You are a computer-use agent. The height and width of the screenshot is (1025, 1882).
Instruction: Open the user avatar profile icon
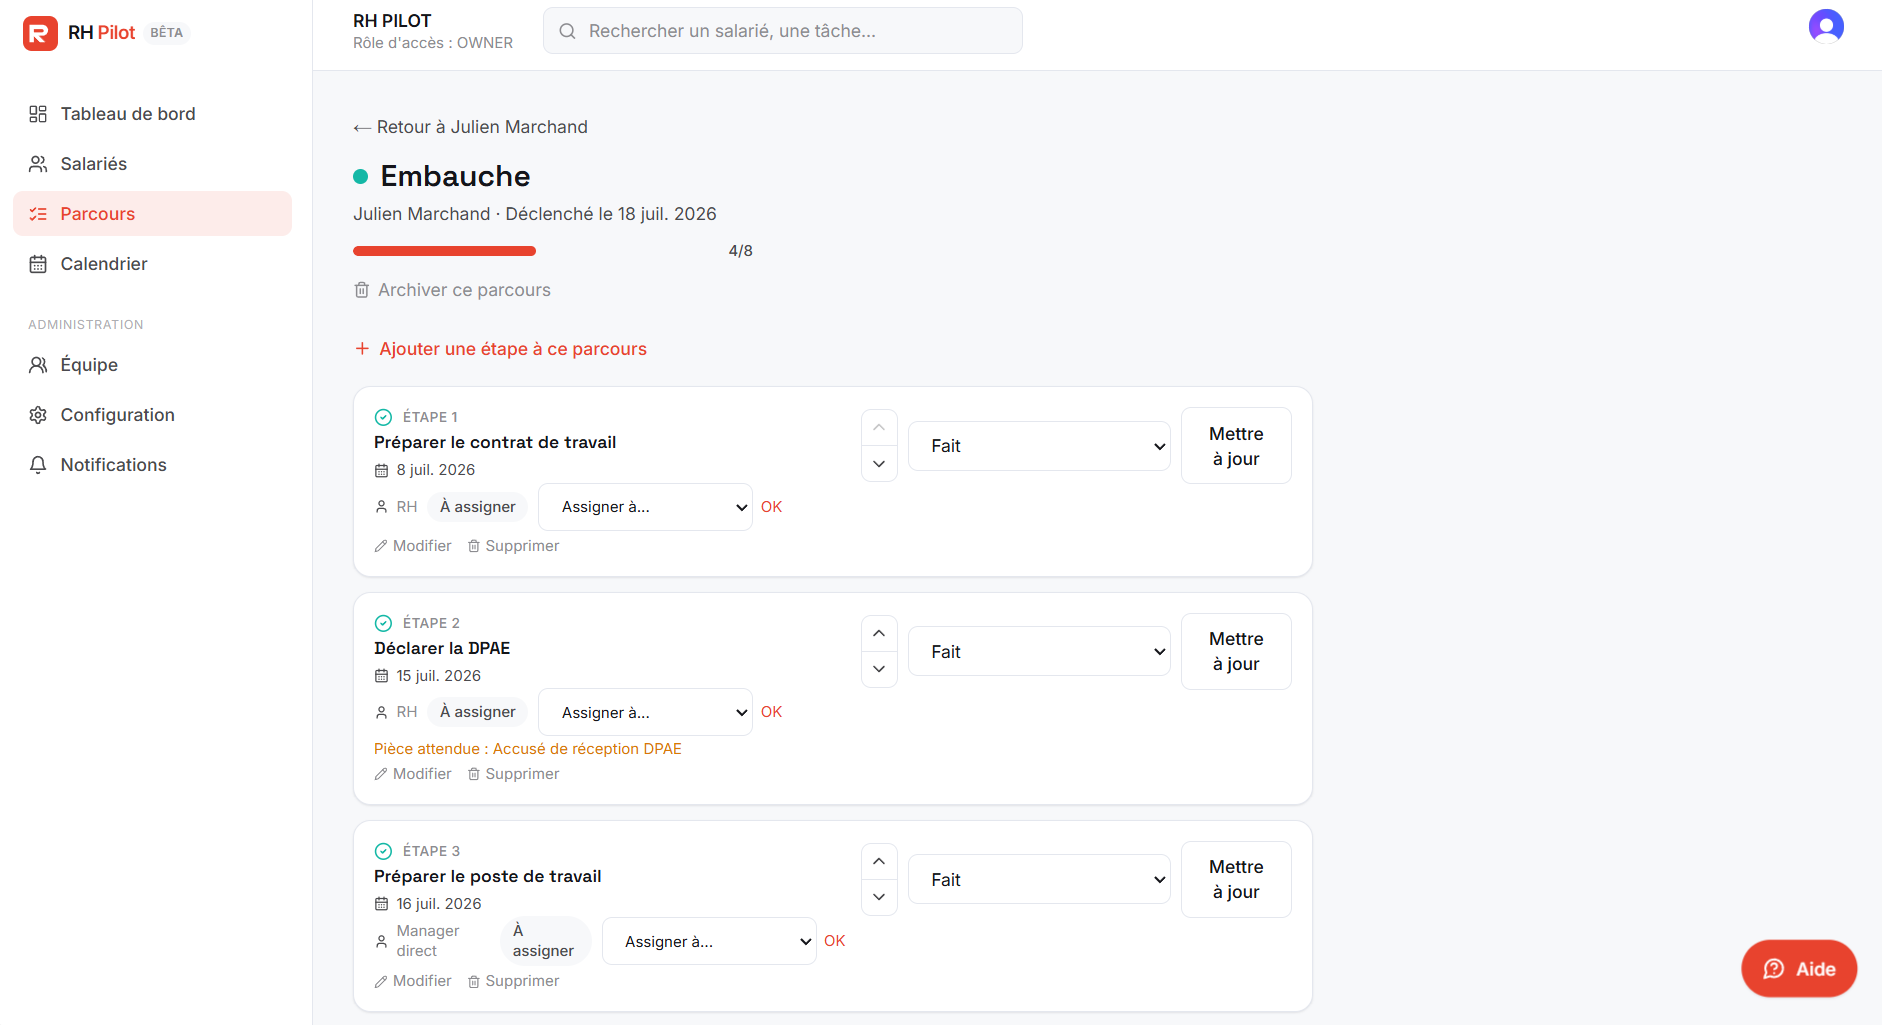[x=1826, y=26]
